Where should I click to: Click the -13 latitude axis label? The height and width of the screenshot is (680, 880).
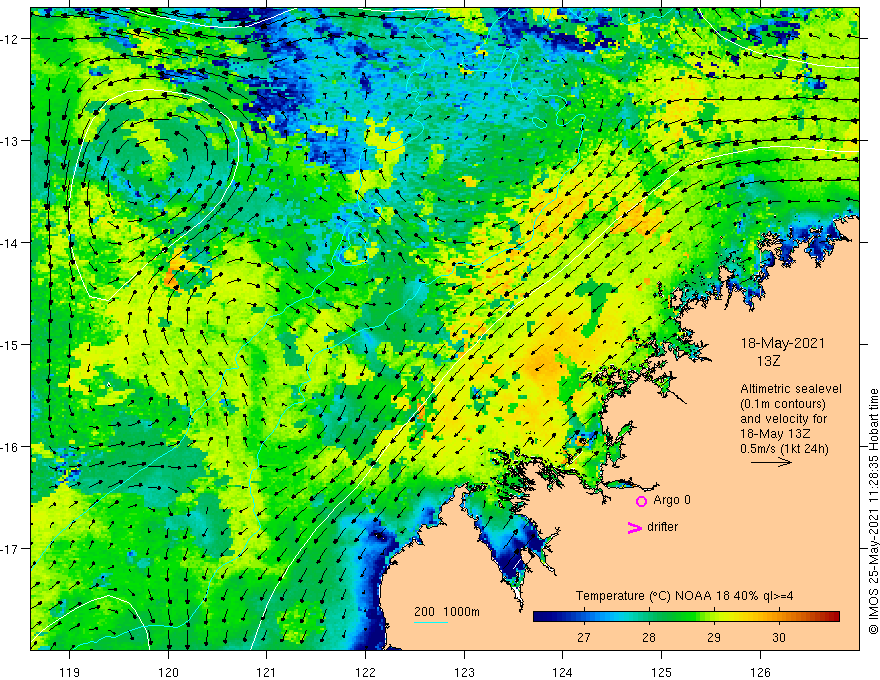coord(11,141)
